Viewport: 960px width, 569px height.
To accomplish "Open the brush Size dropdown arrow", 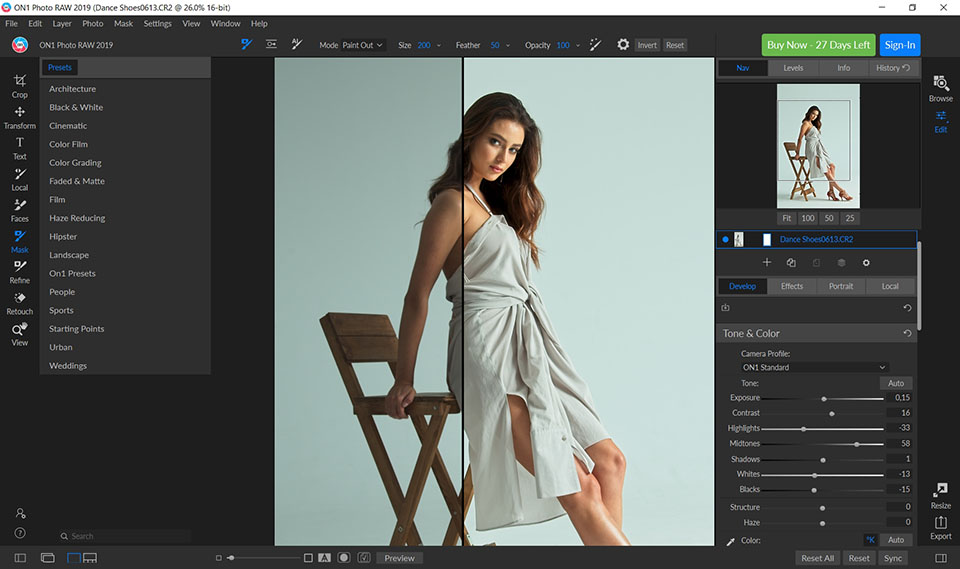I will coord(438,45).
